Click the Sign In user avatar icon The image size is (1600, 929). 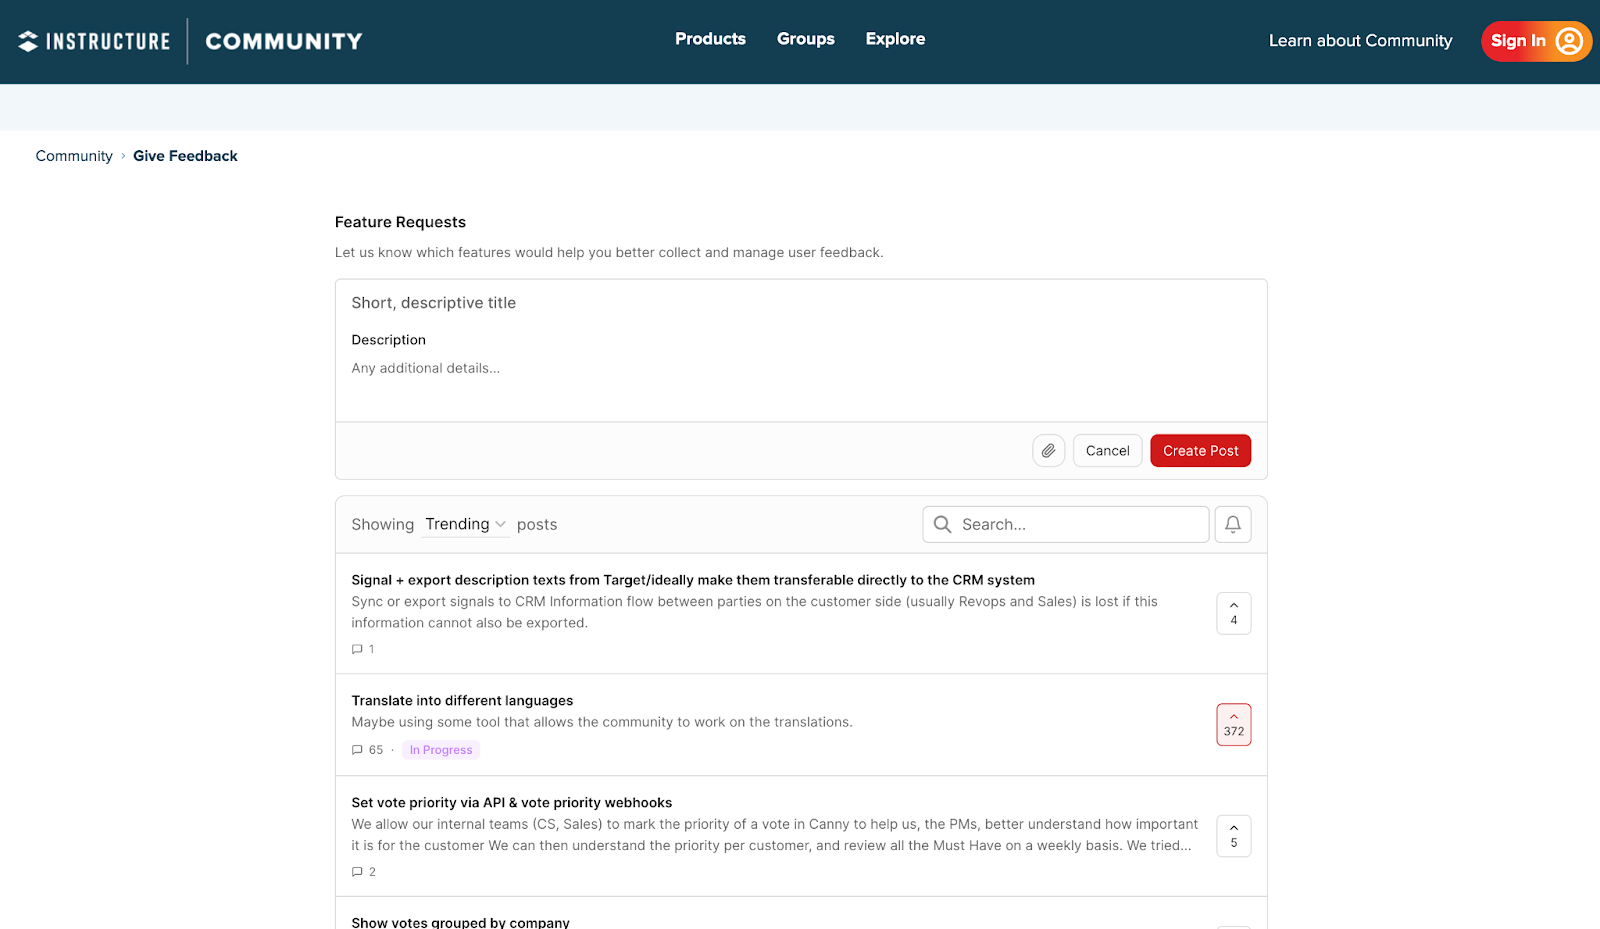[1569, 41]
